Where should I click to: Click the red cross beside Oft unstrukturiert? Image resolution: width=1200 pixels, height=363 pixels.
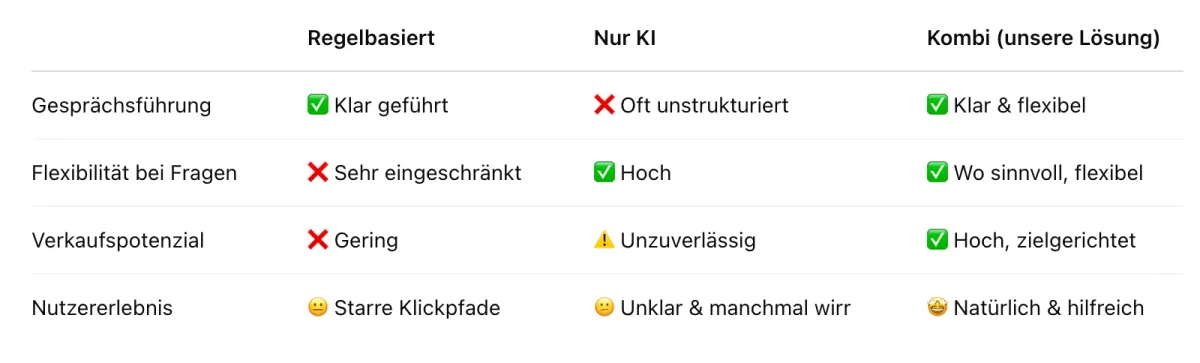pyautogui.click(x=604, y=105)
